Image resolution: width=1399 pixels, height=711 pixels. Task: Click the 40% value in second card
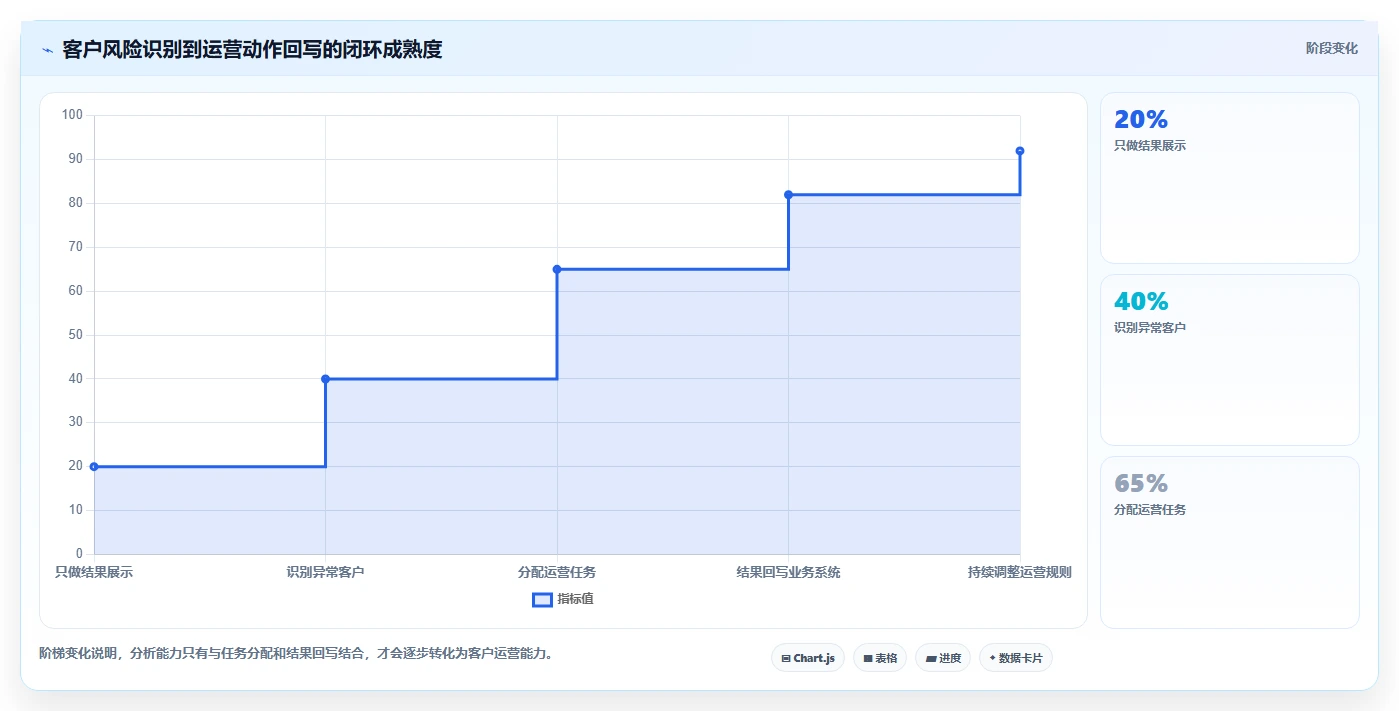1141,302
